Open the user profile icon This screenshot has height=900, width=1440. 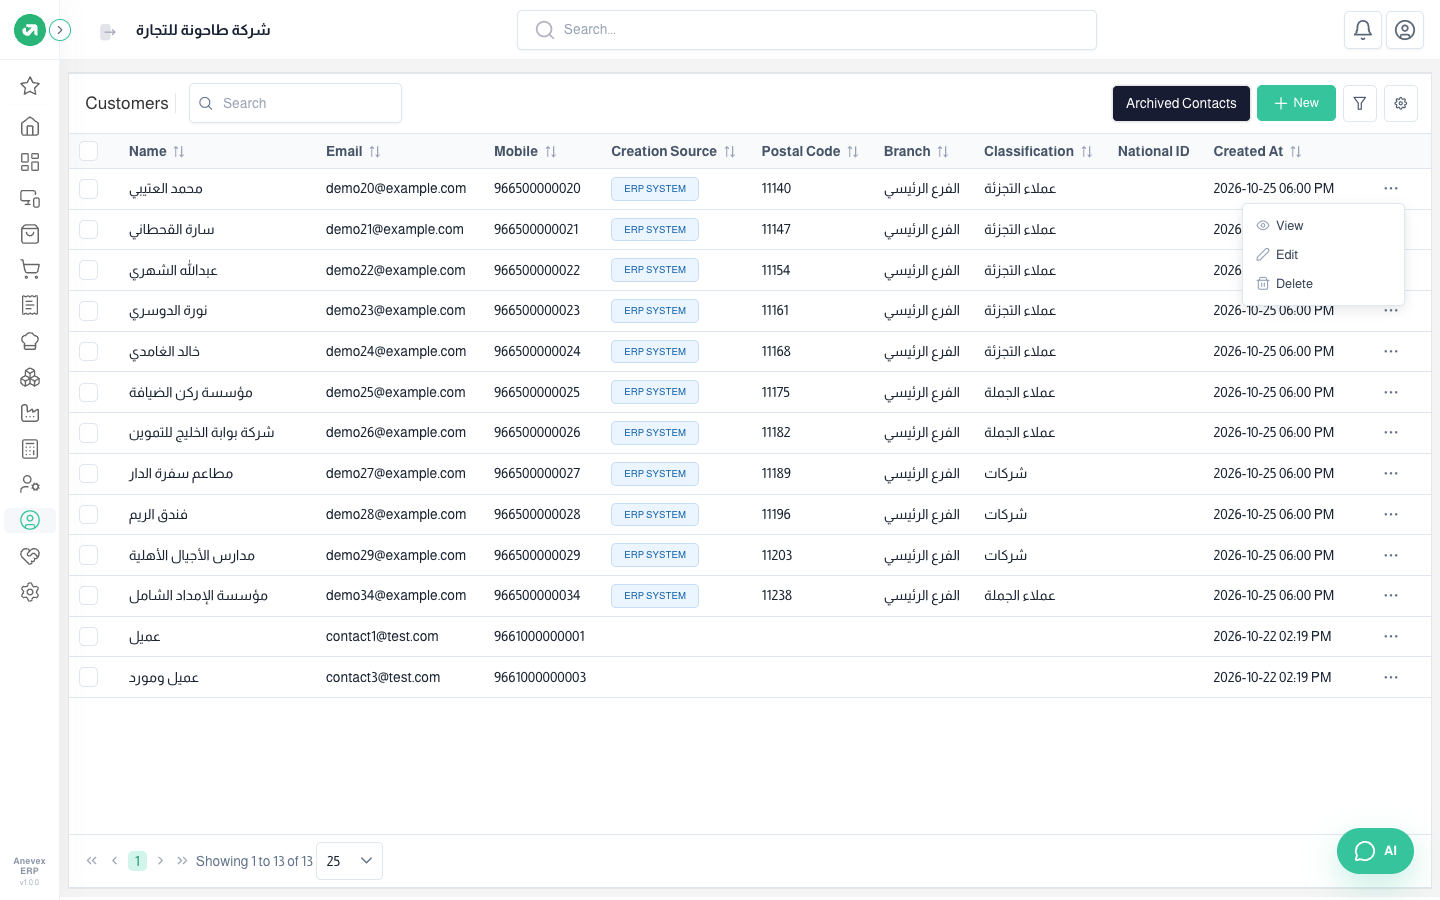[1405, 30]
